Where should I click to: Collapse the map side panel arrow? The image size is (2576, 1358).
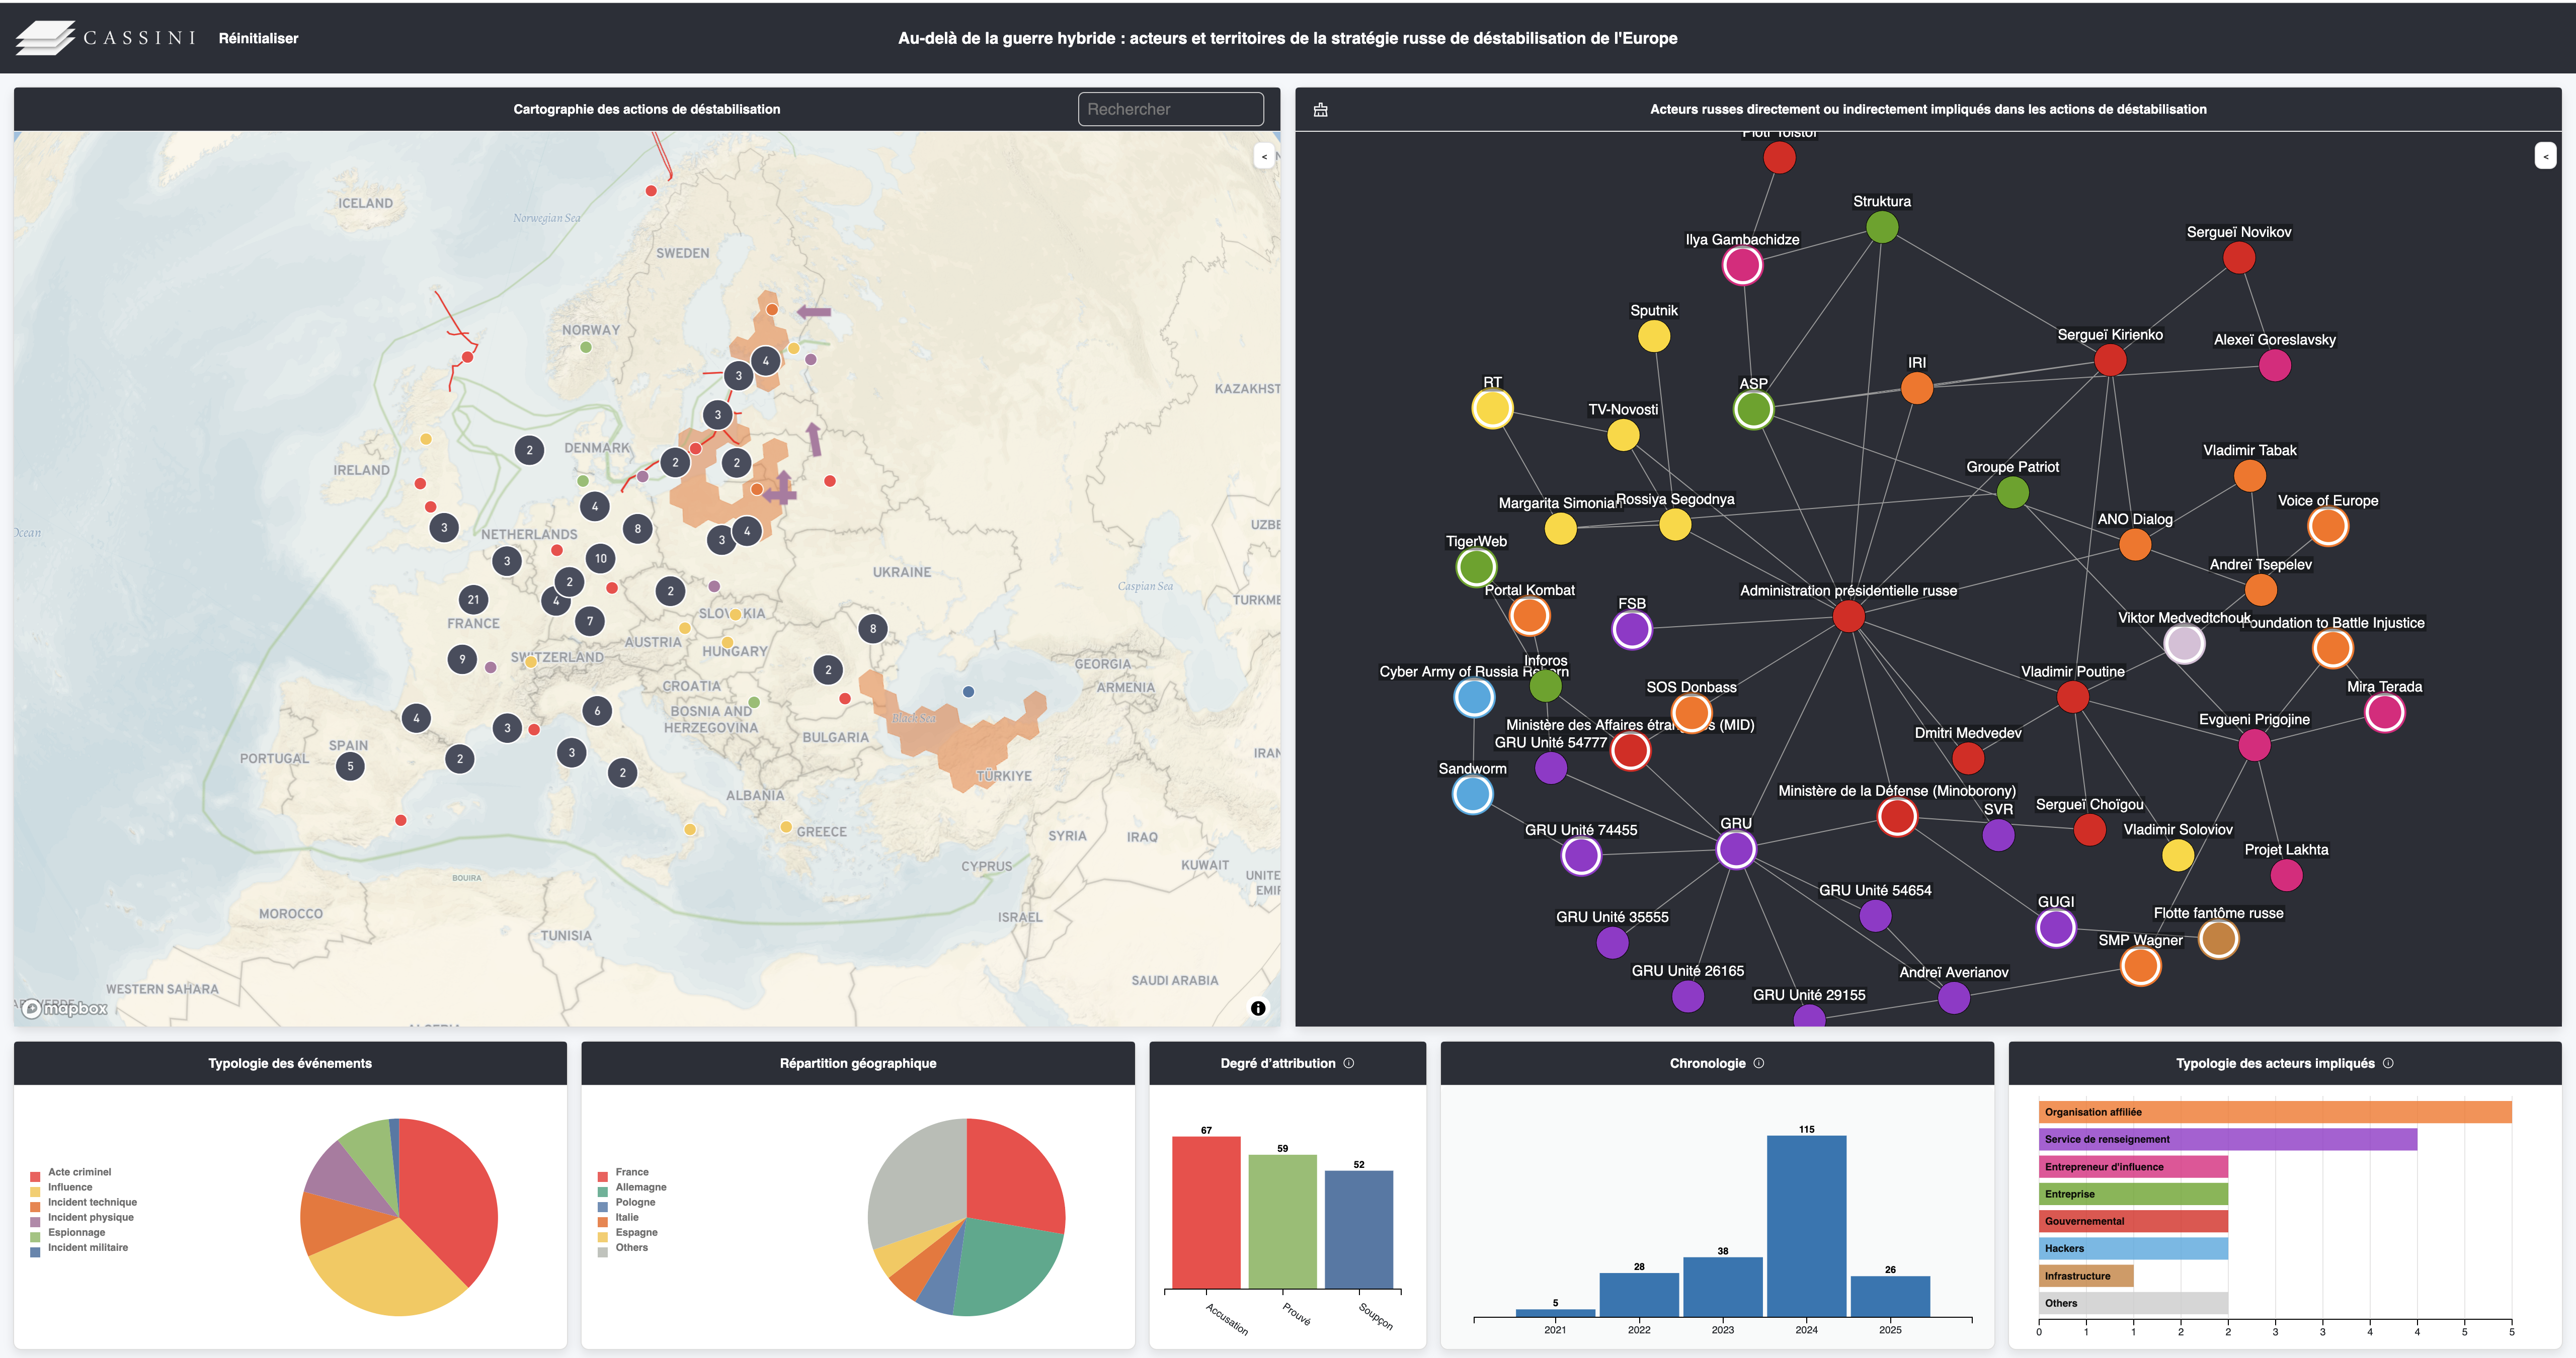click(1264, 156)
